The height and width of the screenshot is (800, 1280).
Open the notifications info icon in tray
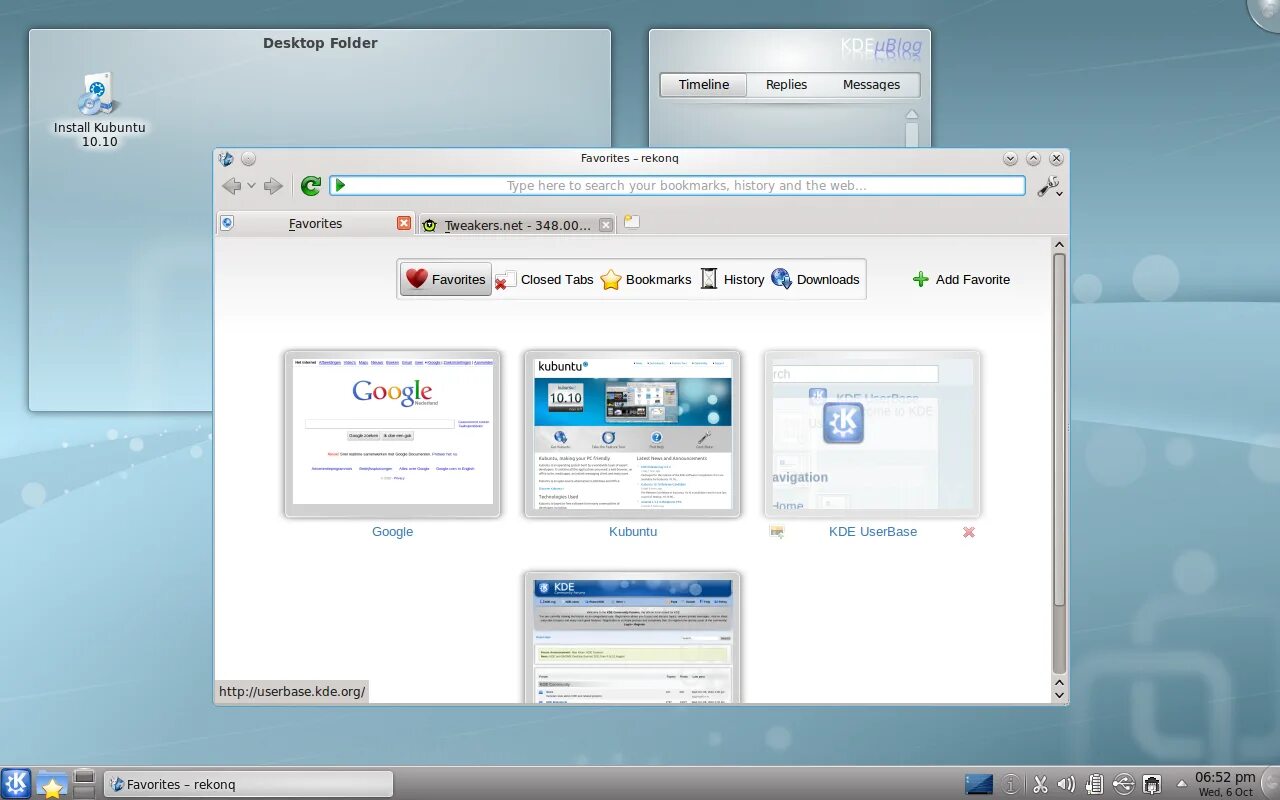pyautogui.click(x=1011, y=785)
